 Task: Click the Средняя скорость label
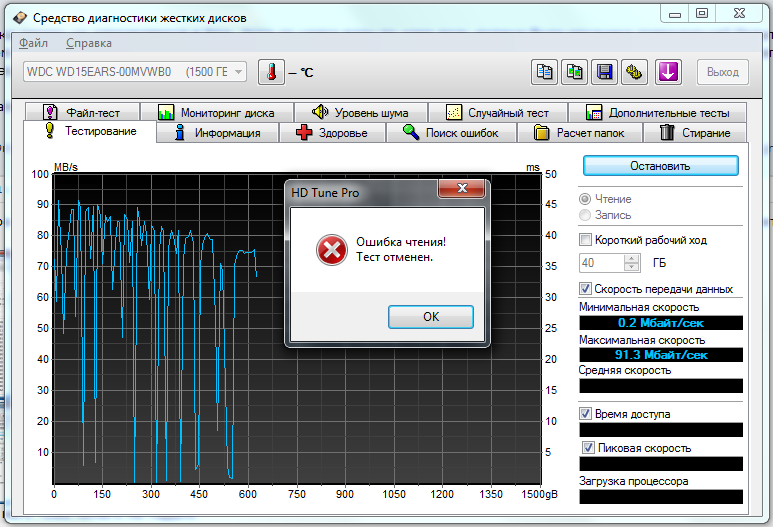click(625, 370)
